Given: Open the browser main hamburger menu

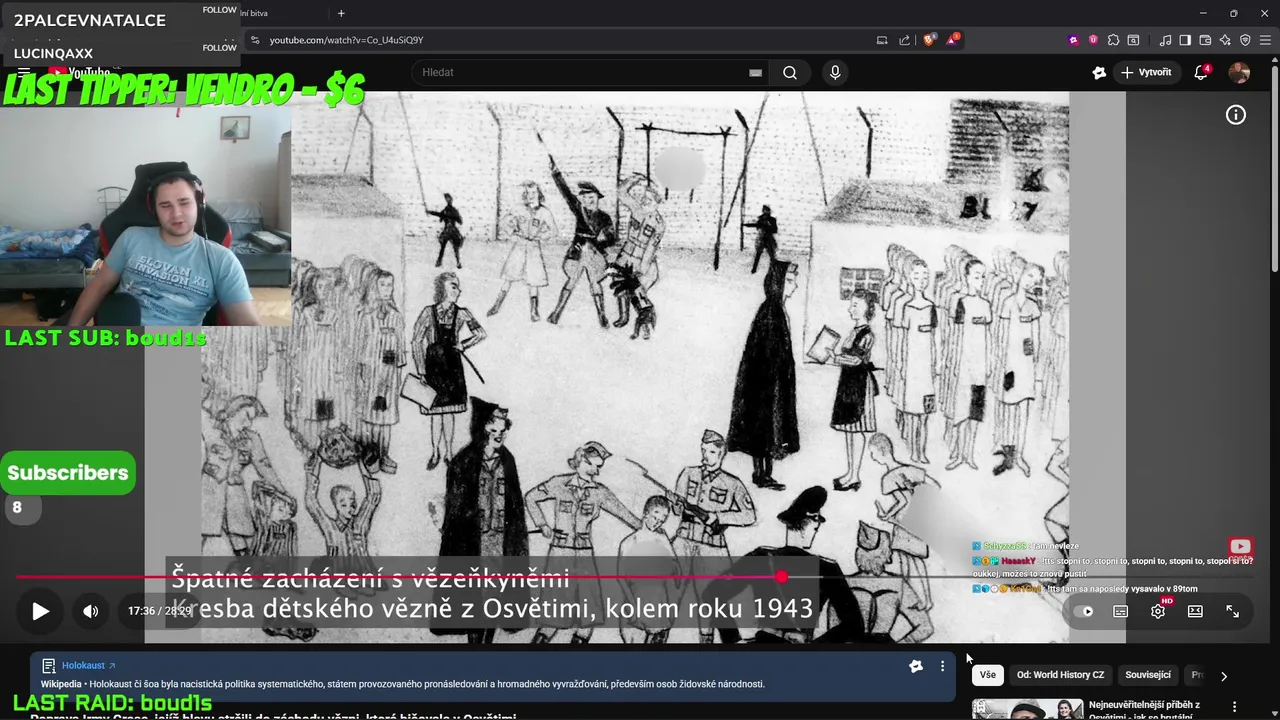Looking at the screenshot, I should pos(1265,40).
